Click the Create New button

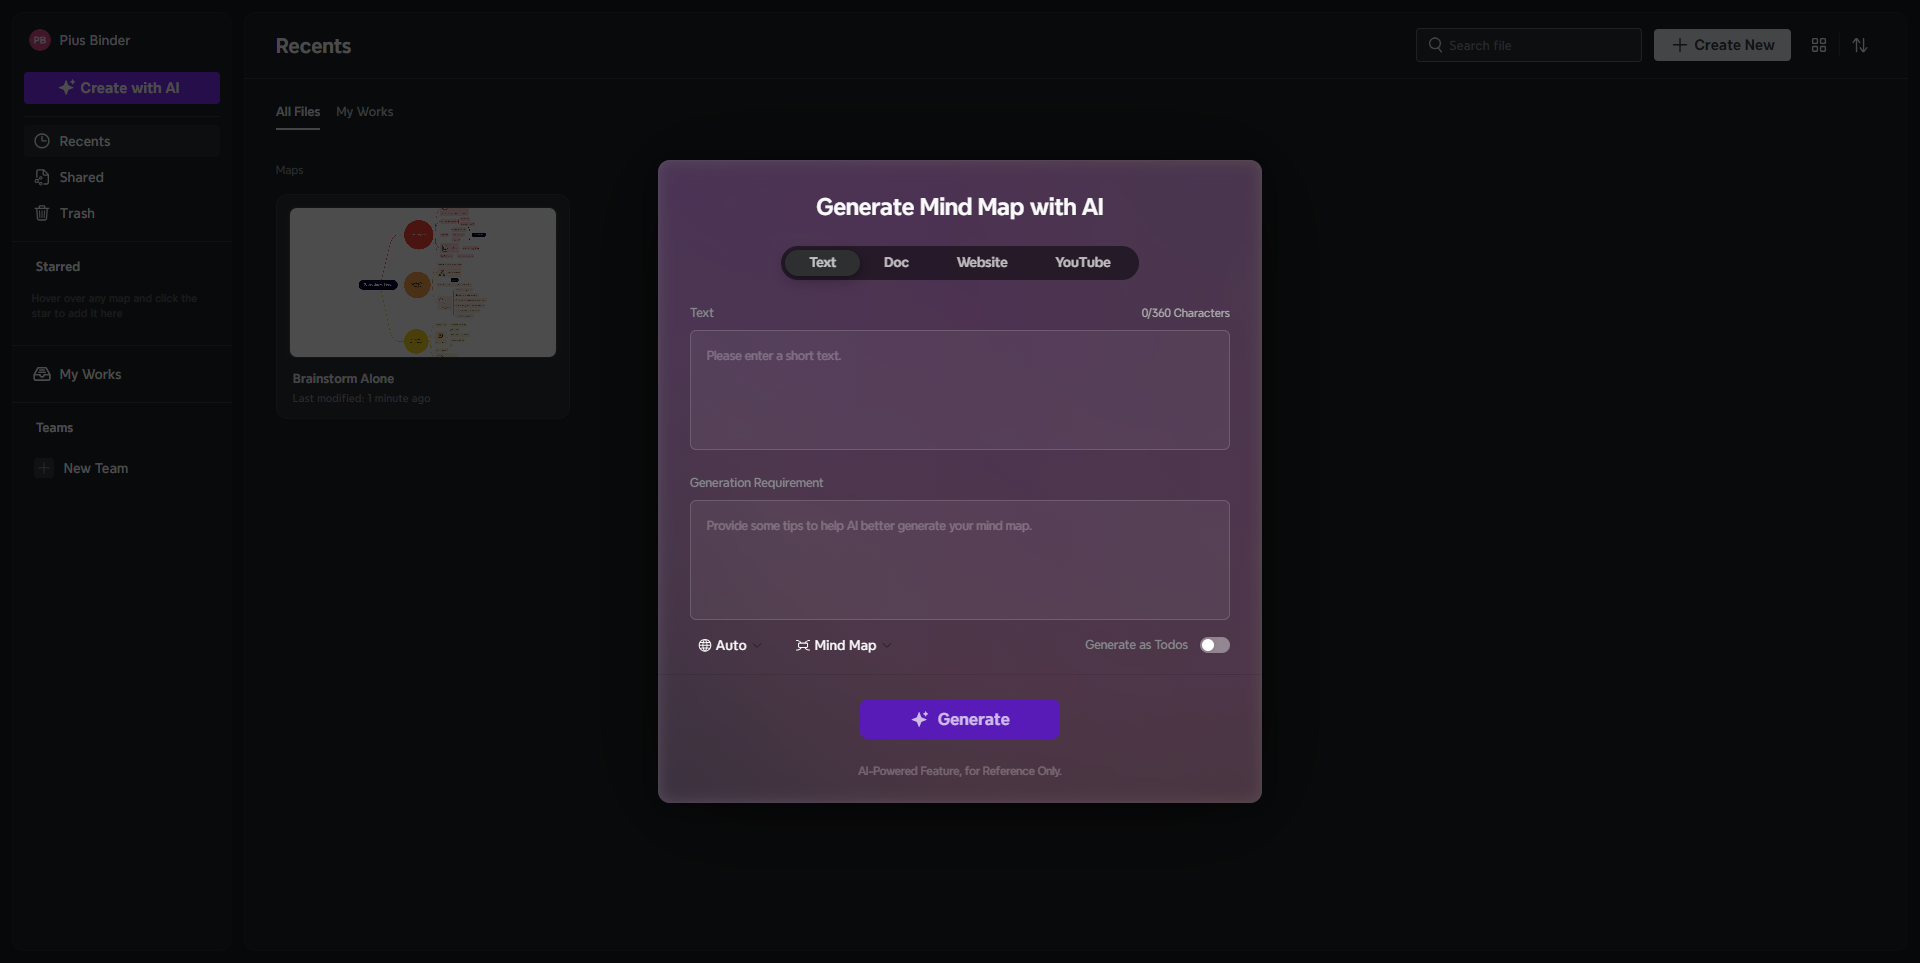[x=1721, y=45]
